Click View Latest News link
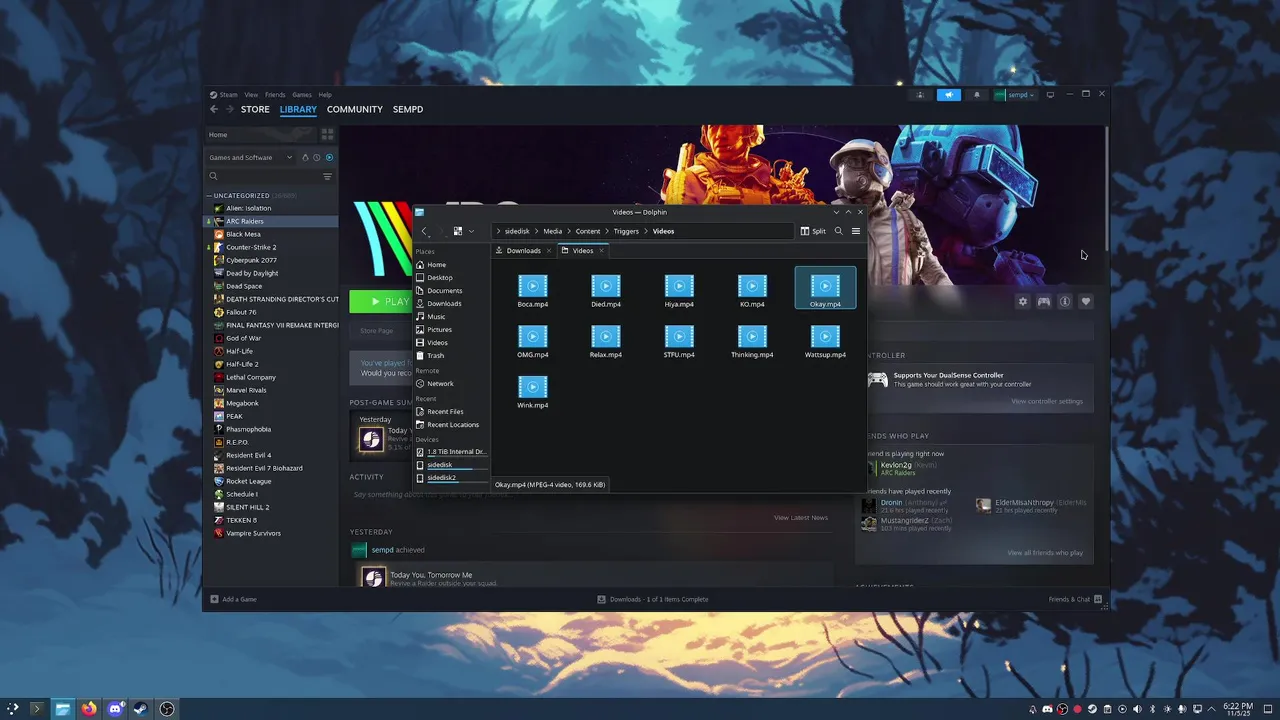Screen dimensions: 1280x720 pyautogui.click(x=801, y=518)
